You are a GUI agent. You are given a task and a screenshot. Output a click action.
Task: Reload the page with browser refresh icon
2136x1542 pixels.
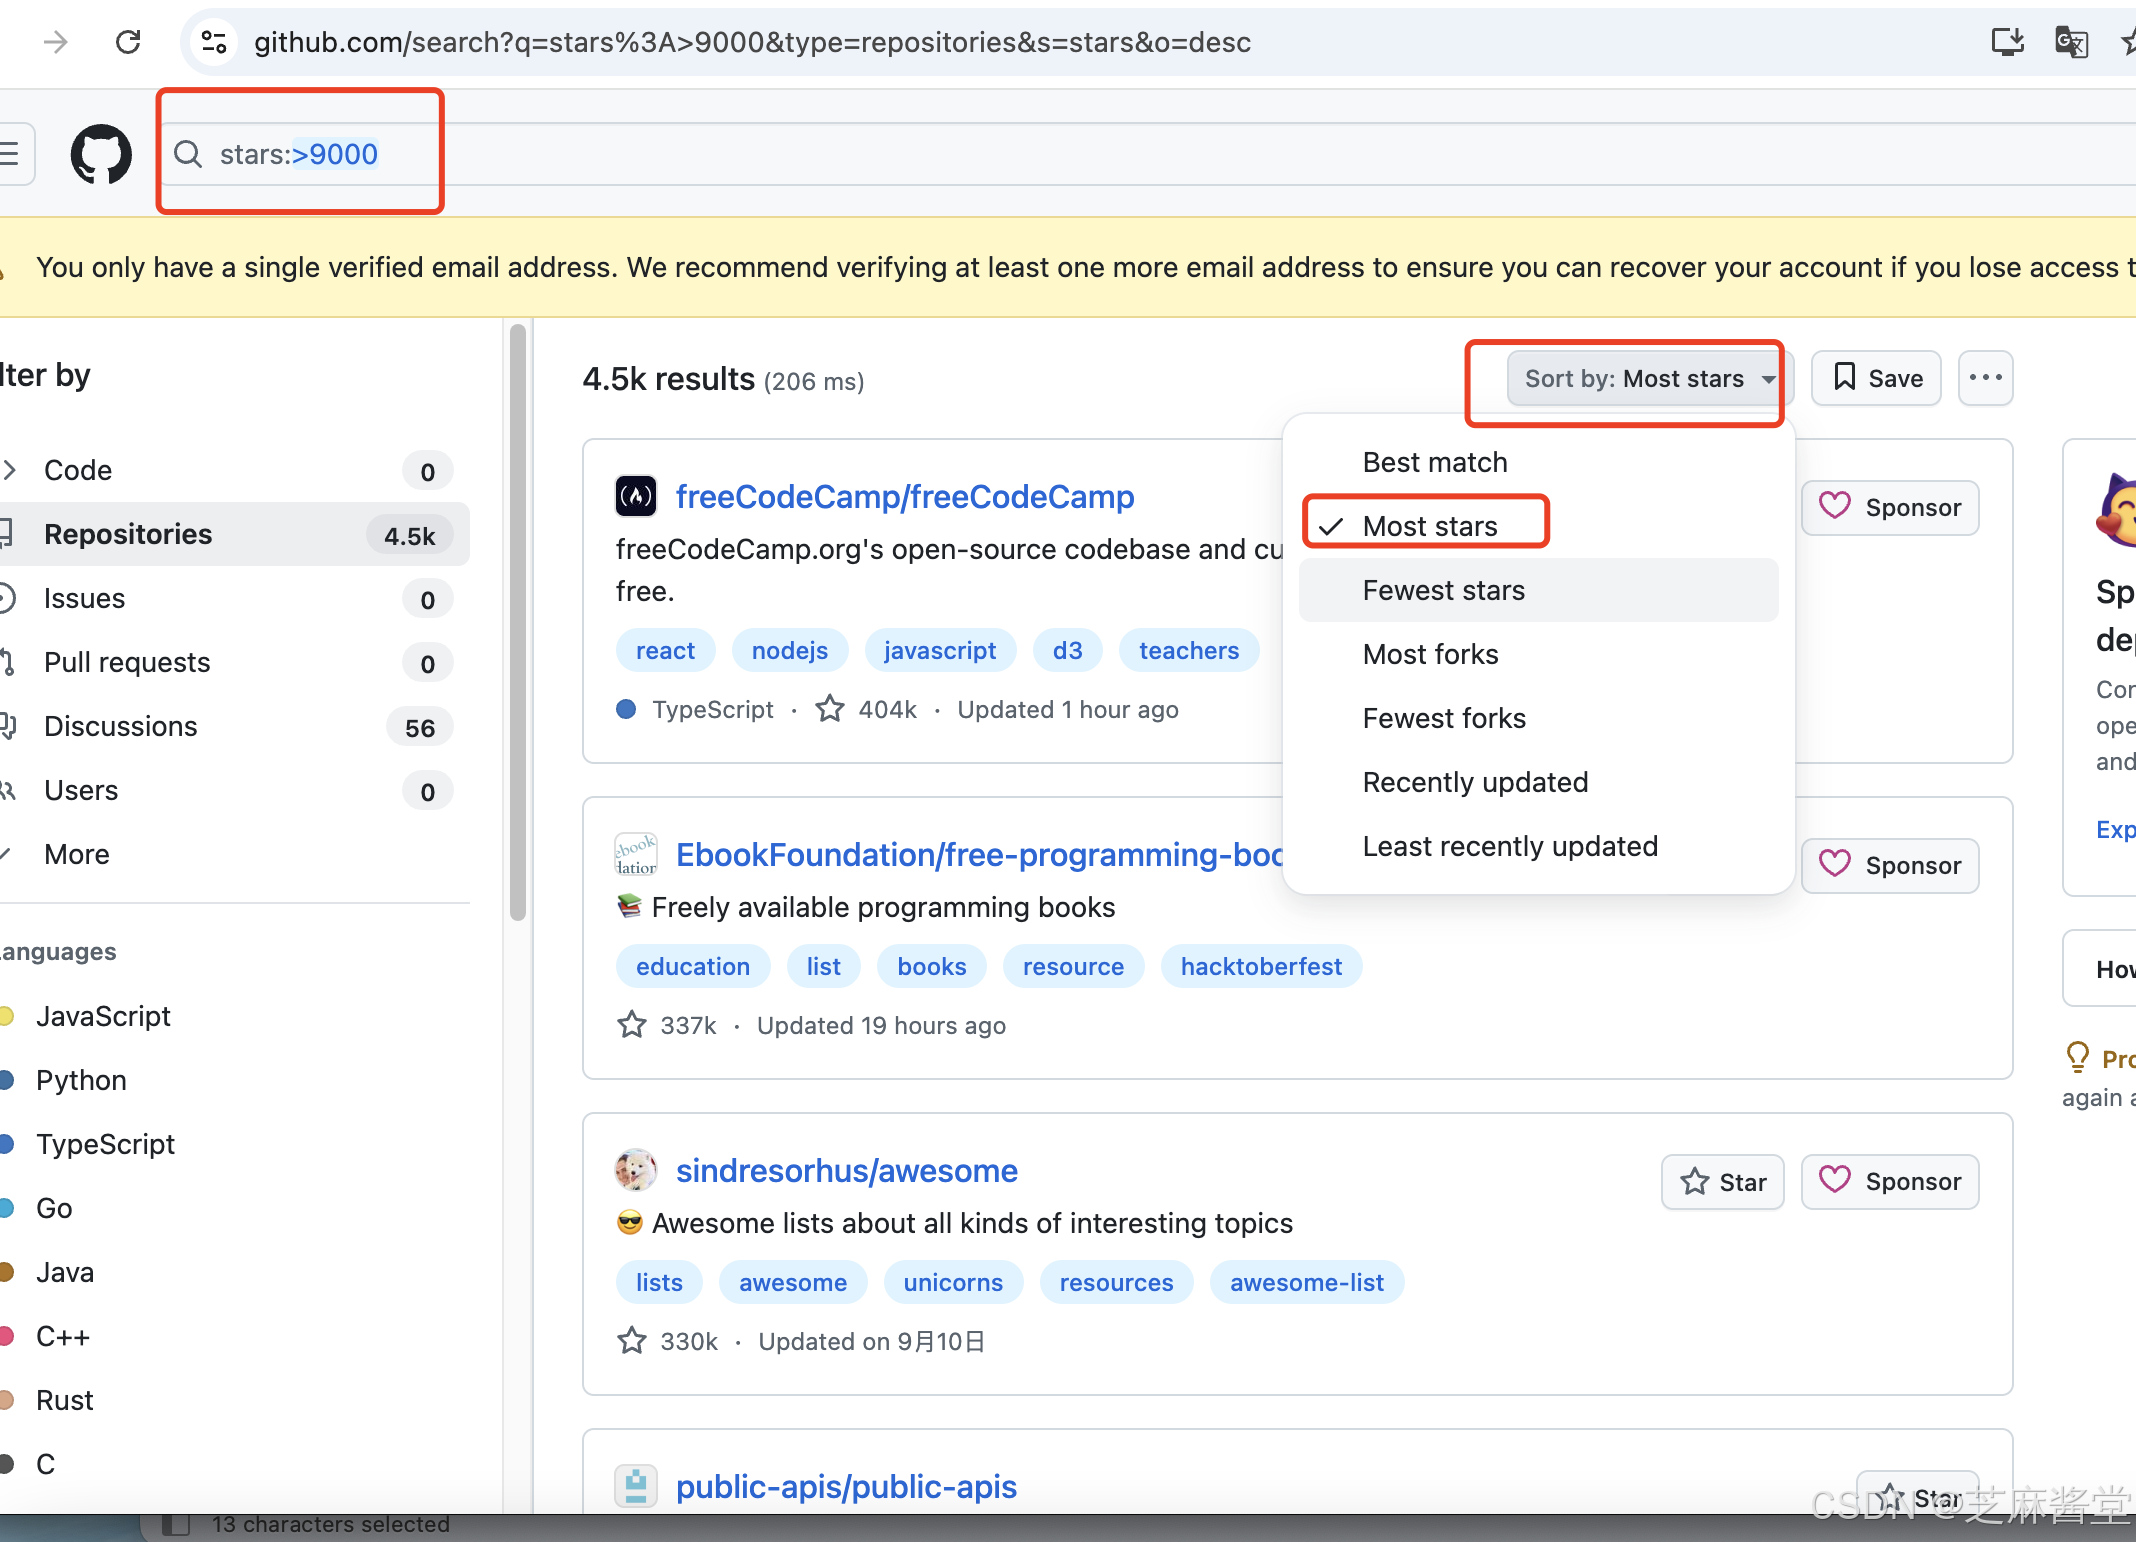coord(128,42)
